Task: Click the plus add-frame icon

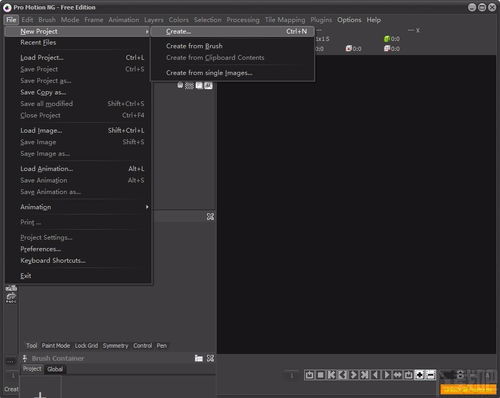Action: tap(419, 375)
